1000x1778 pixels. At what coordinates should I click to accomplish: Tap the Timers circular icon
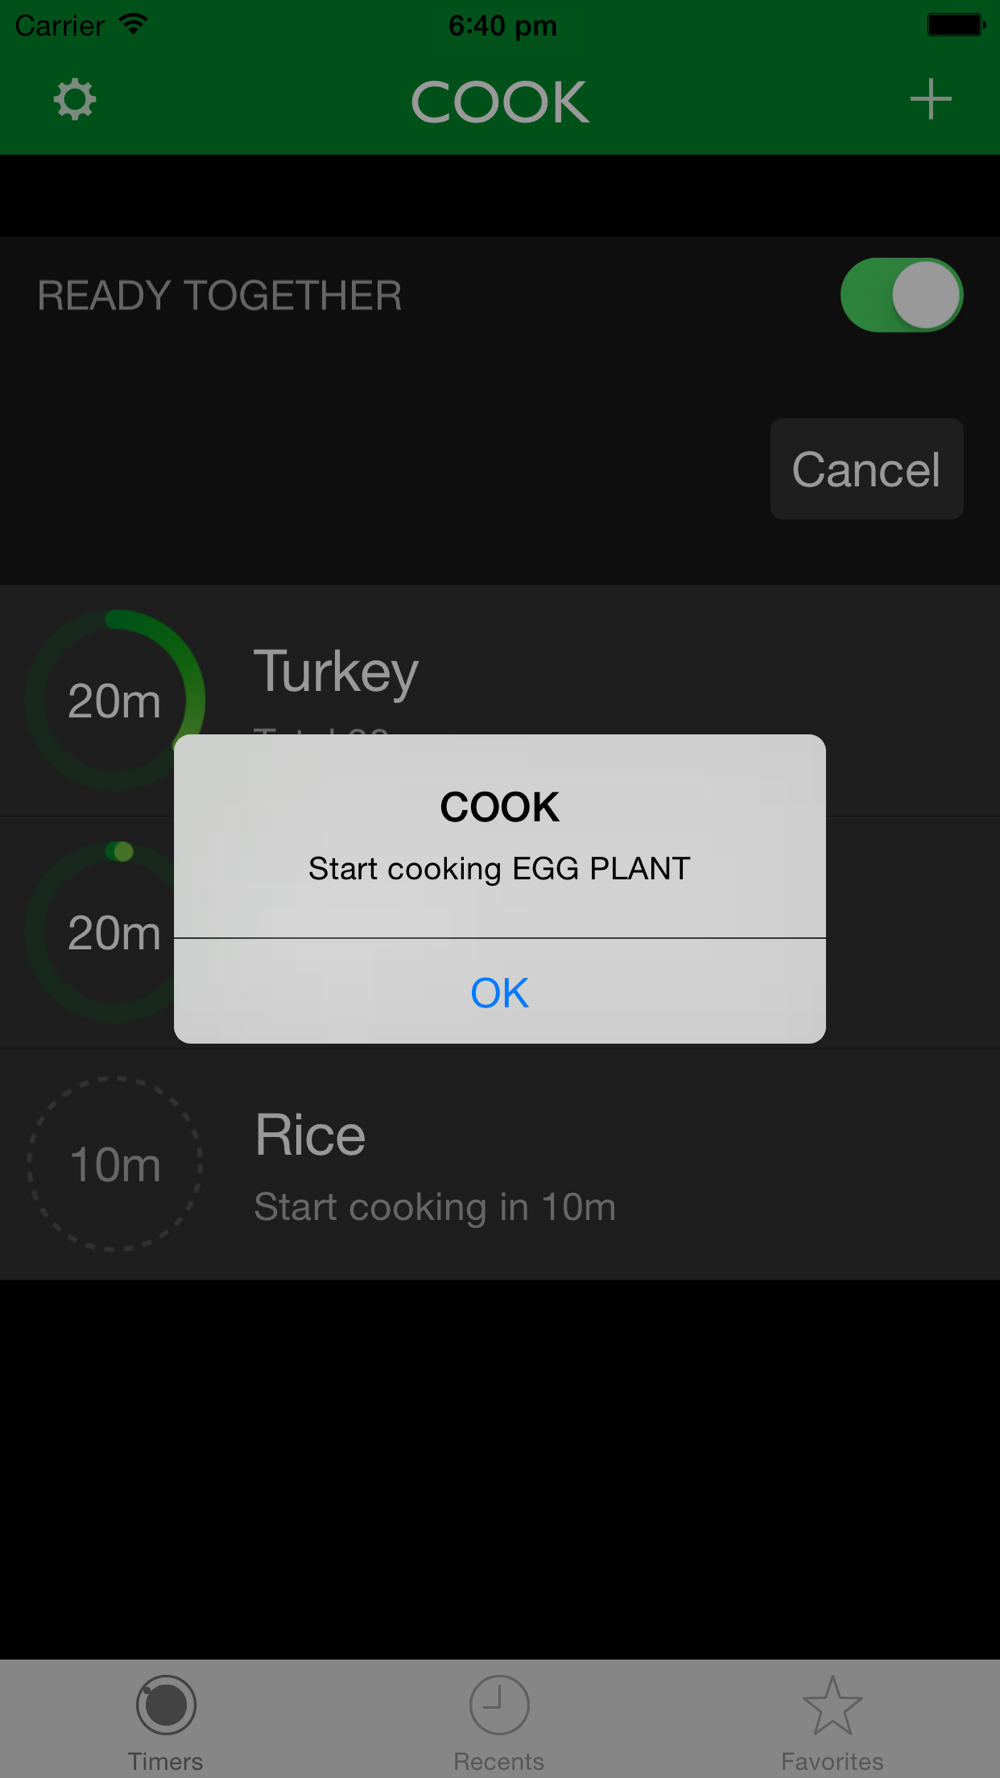pos(166,1705)
